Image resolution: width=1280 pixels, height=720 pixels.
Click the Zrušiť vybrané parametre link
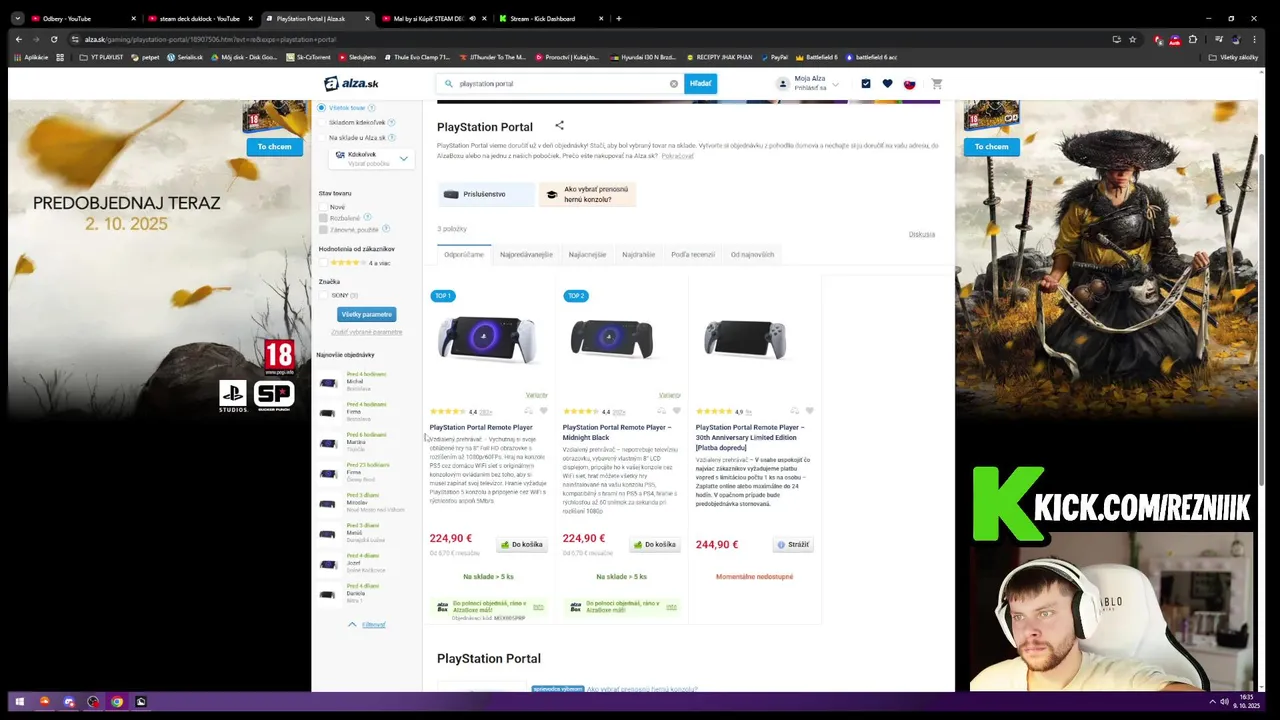coord(367,332)
